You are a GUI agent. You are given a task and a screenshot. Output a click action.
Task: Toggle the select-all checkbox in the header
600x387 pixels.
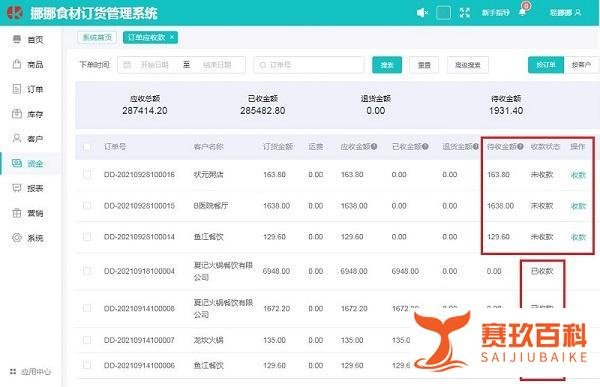point(87,147)
